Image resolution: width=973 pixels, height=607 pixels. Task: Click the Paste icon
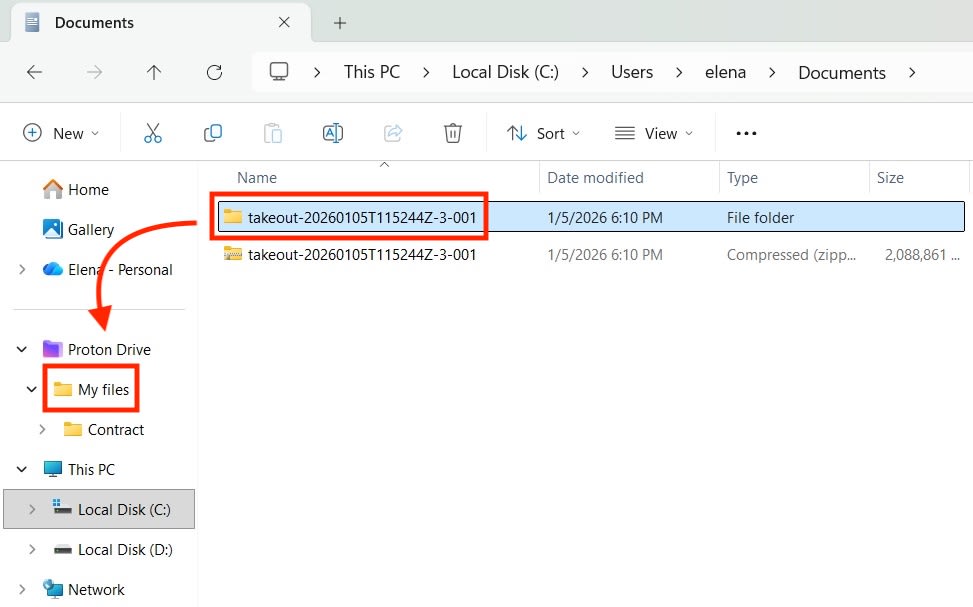pyautogui.click(x=272, y=132)
